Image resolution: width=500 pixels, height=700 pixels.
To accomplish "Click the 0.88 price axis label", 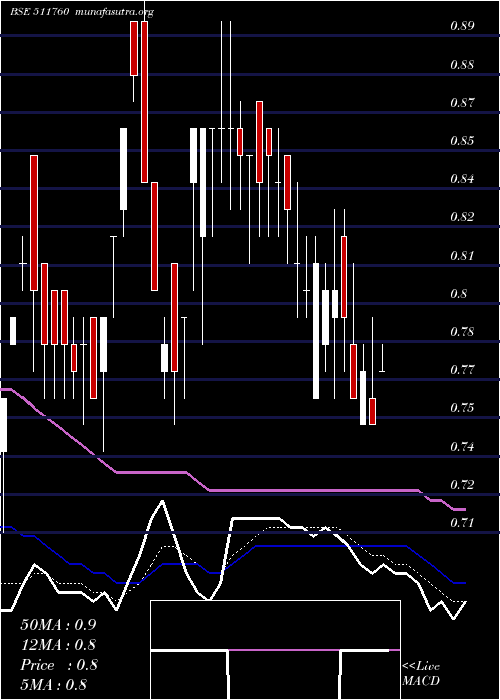I will (x=462, y=64).
